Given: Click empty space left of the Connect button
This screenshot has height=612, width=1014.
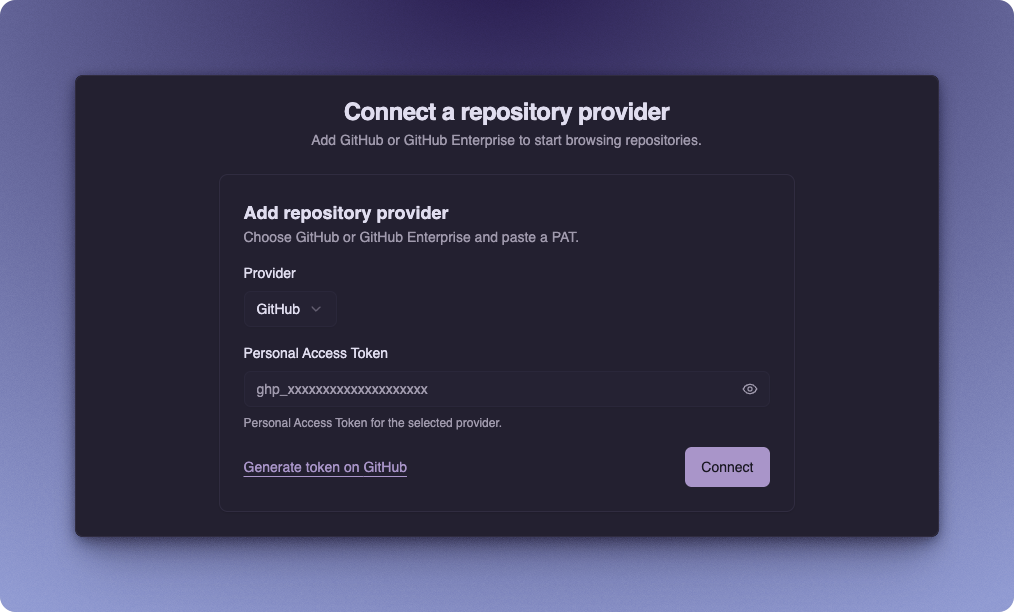Looking at the screenshot, I should (x=550, y=467).
